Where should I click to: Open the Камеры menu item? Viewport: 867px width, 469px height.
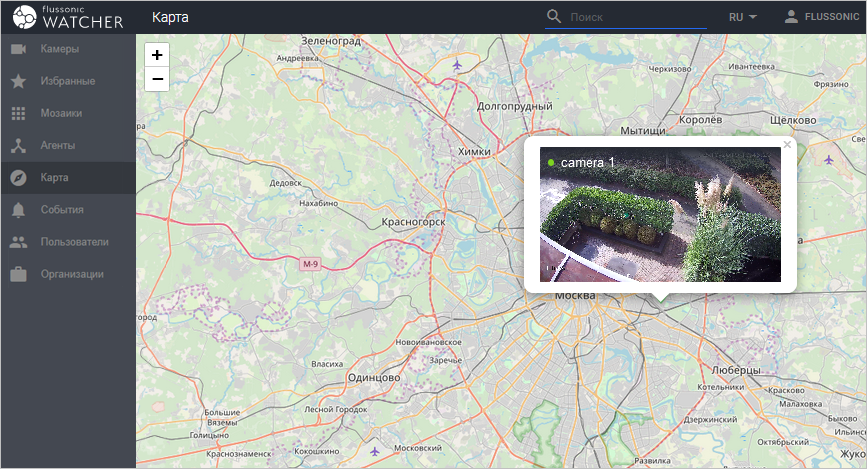(x=60, y=49)
